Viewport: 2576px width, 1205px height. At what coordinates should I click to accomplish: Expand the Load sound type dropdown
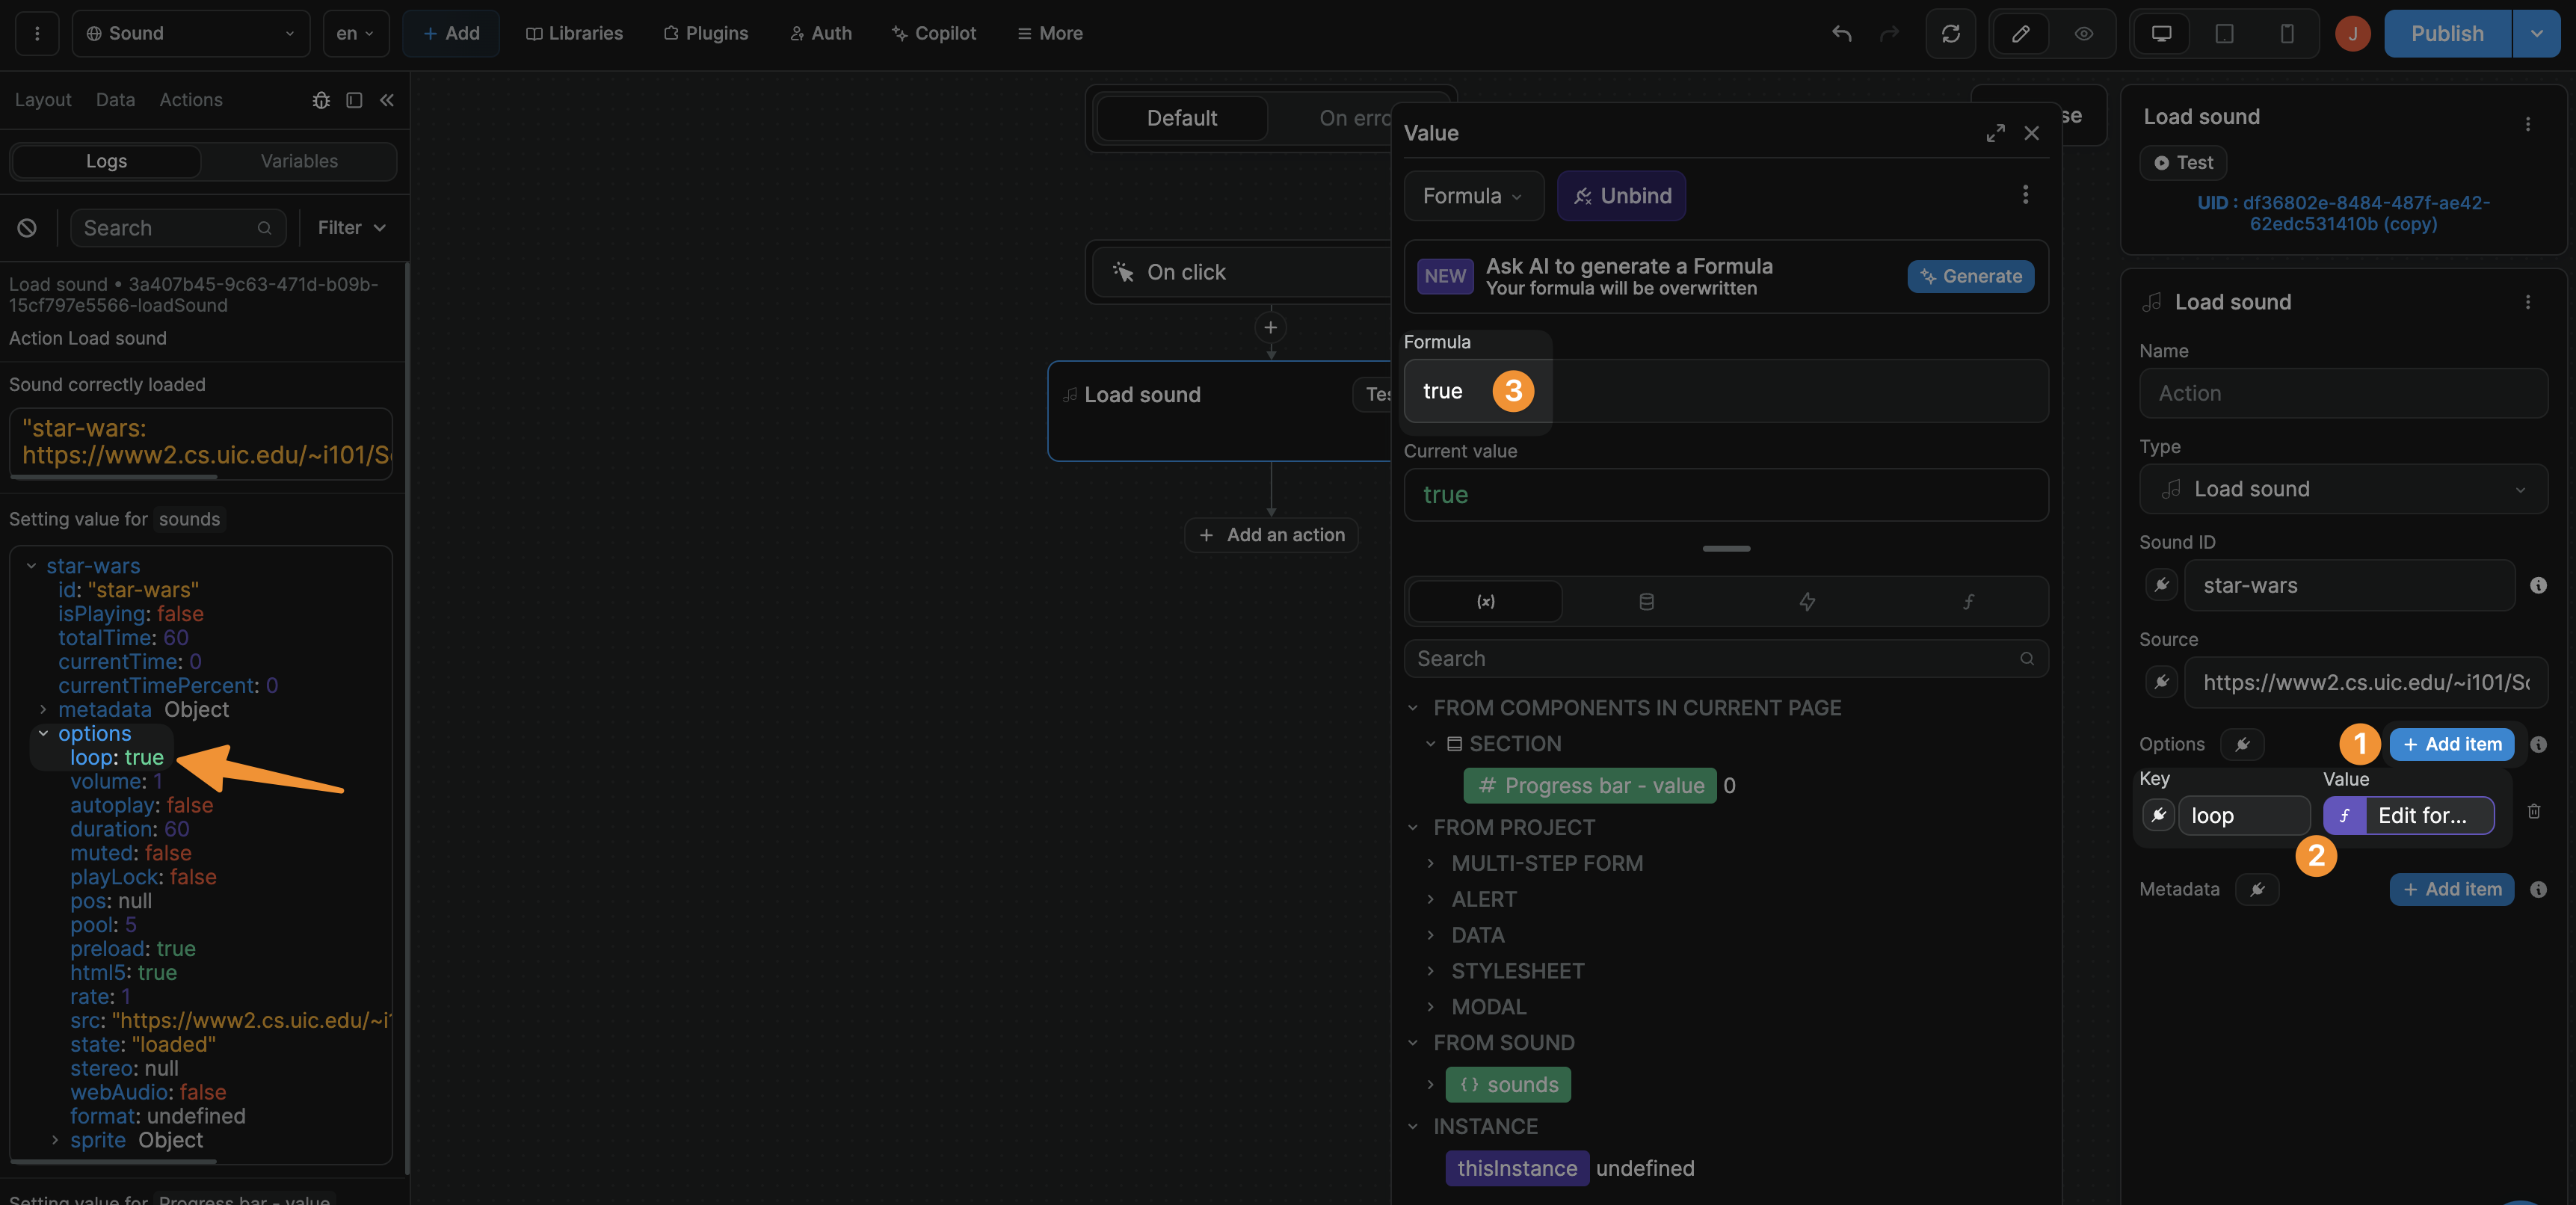coord(2520,489)
